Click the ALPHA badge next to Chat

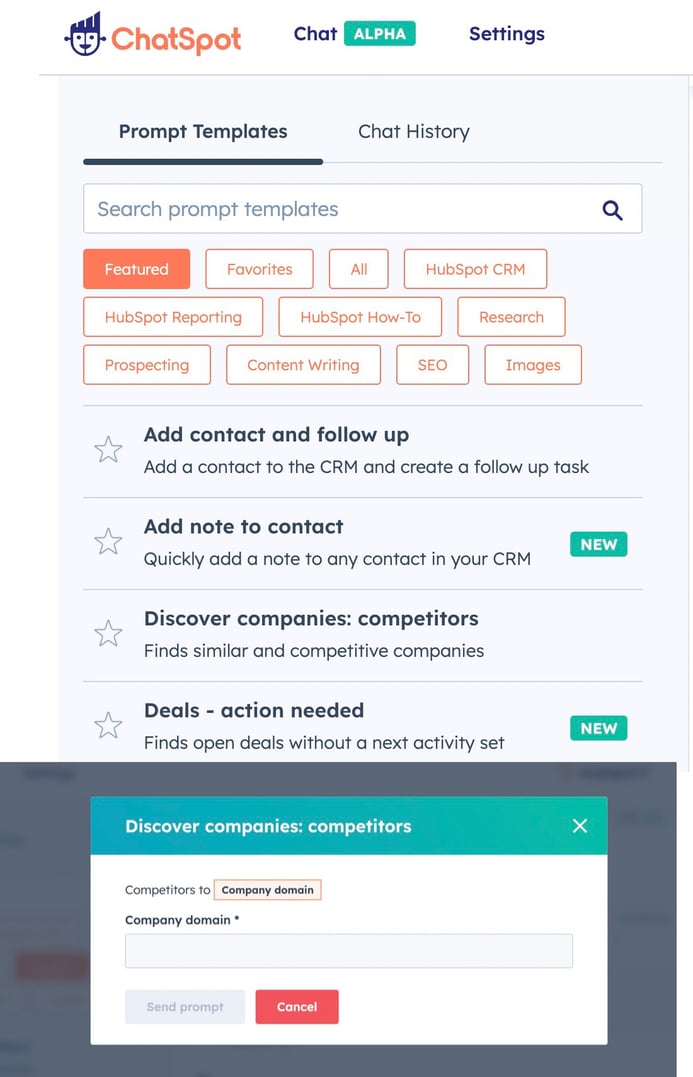(x=380, y=33)
